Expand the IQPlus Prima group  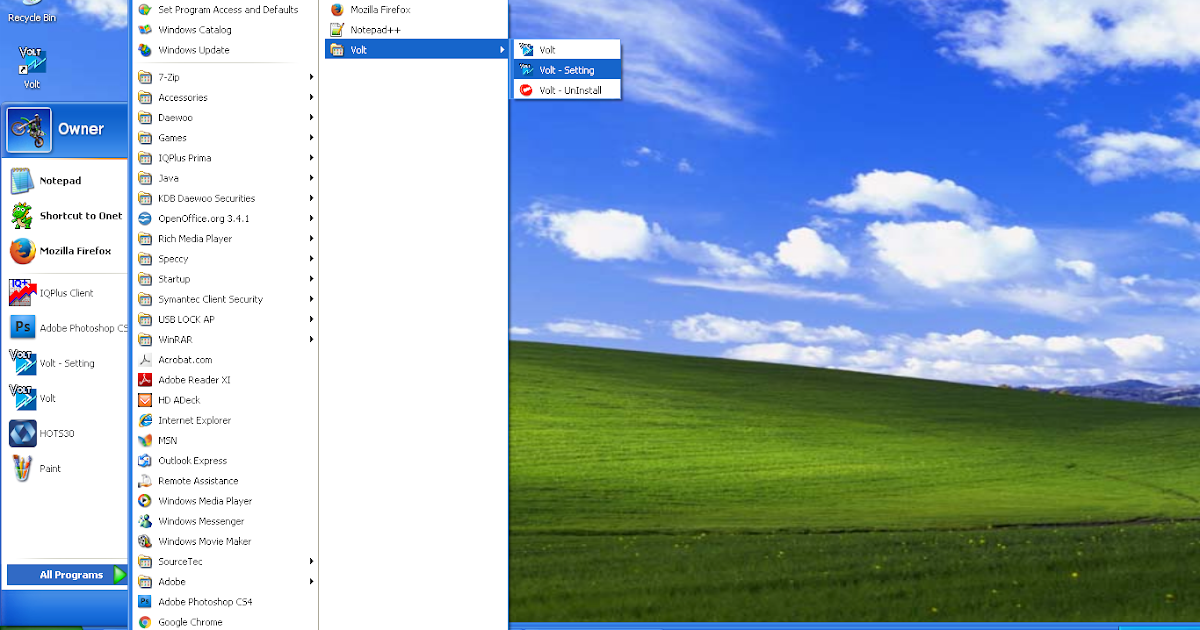pos(225,158)
